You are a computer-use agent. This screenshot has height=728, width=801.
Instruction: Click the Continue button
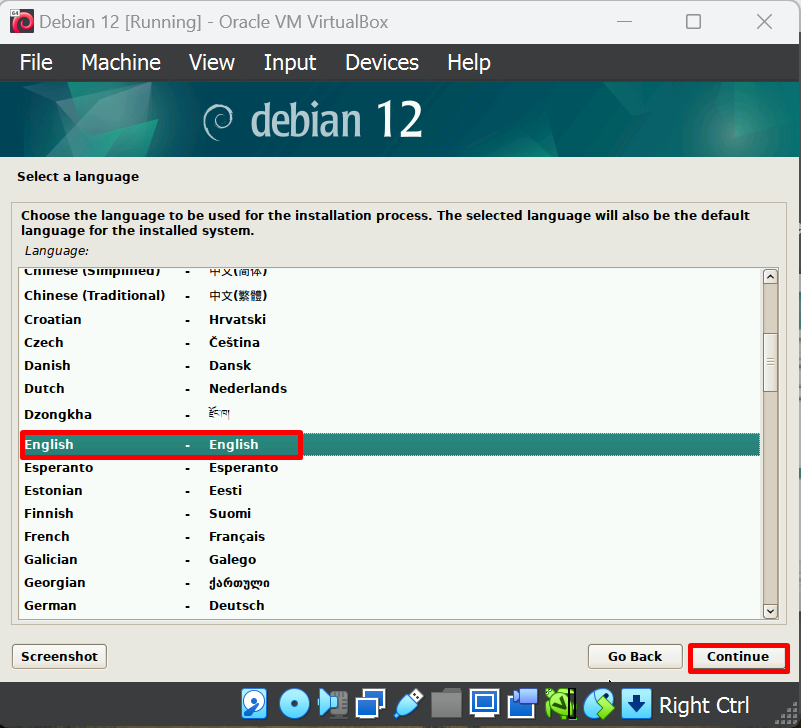(738, 656)
